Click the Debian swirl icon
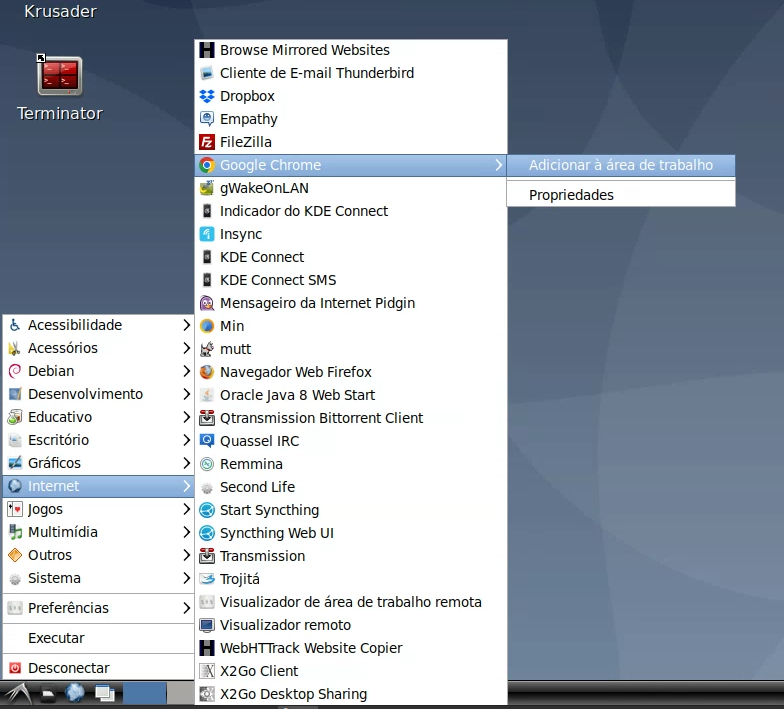 point(15,371)
